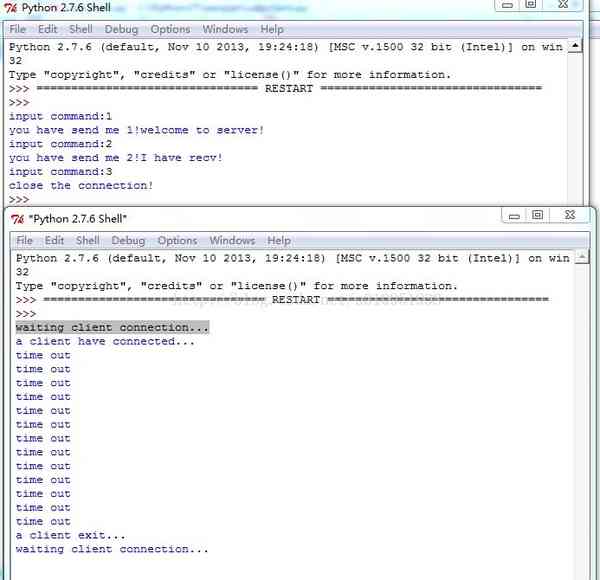The height and width of the screenshot is (580, 600).
Task: Click title text of back Python 2.7.6 Shell window
Action: tap(66, 8)
